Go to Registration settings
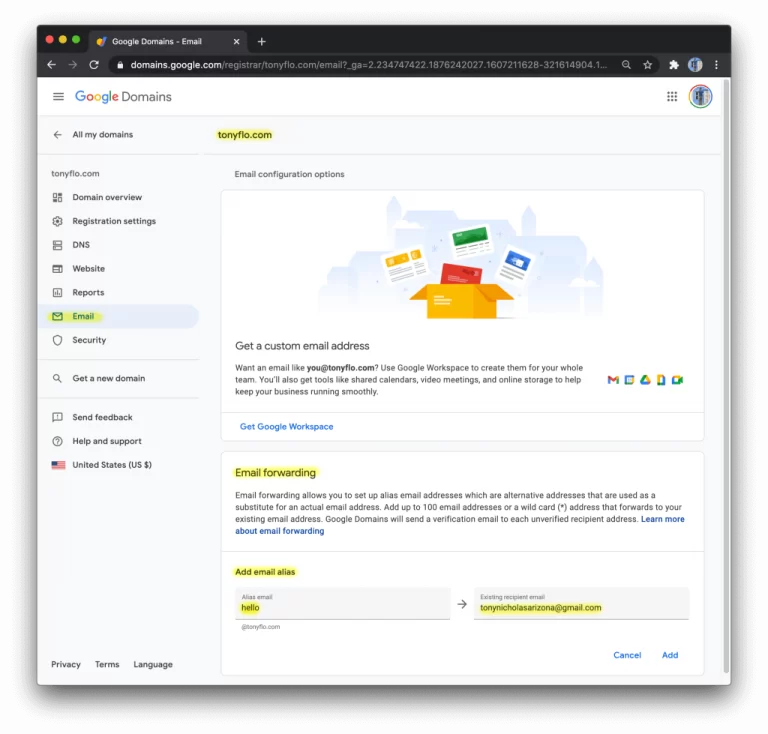768x734 pixels. [x=113, y=221]
